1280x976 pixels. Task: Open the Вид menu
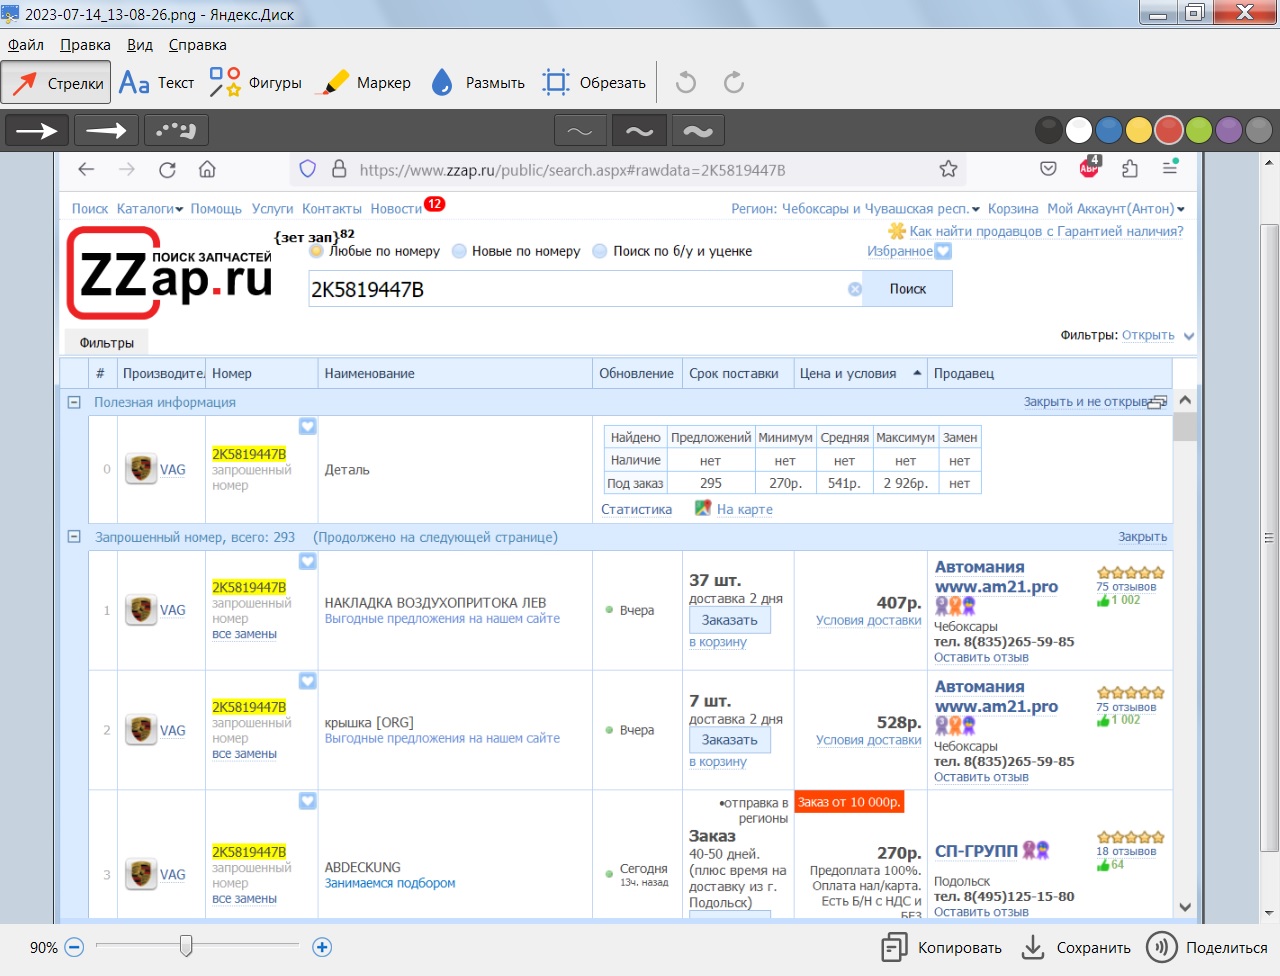(x=140, y=45)
